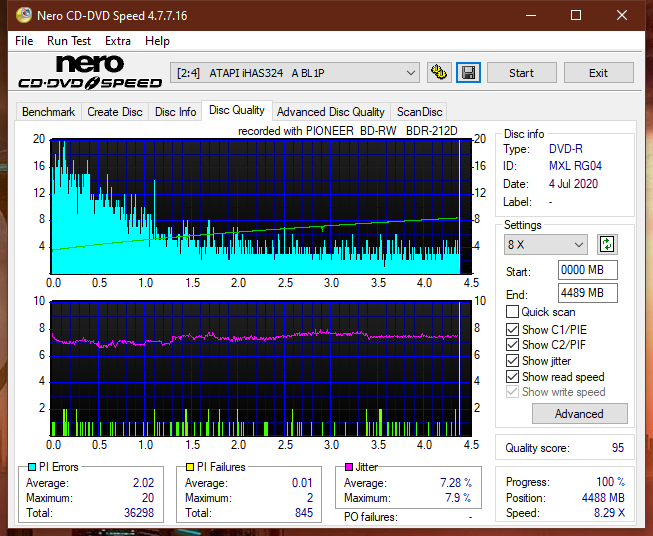This screenshot has width=653, height=536.
Task: Click the End position field 4489 MB
Action: tap(588, 293)
